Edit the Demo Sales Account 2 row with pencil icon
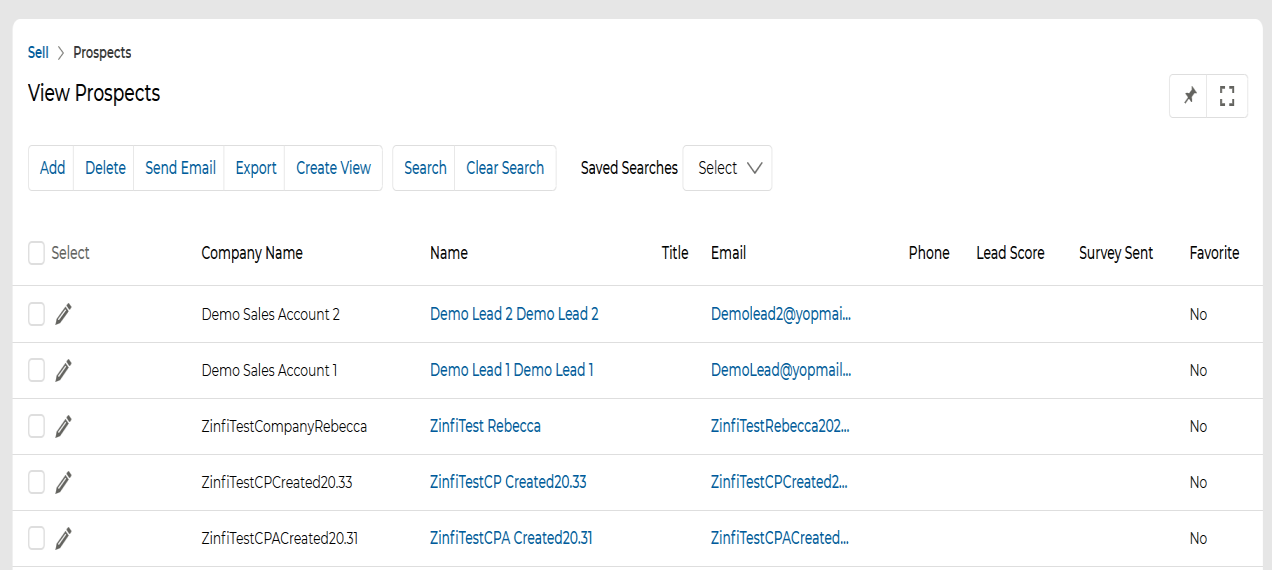1272x570 pixels. [x=63, y=314]
